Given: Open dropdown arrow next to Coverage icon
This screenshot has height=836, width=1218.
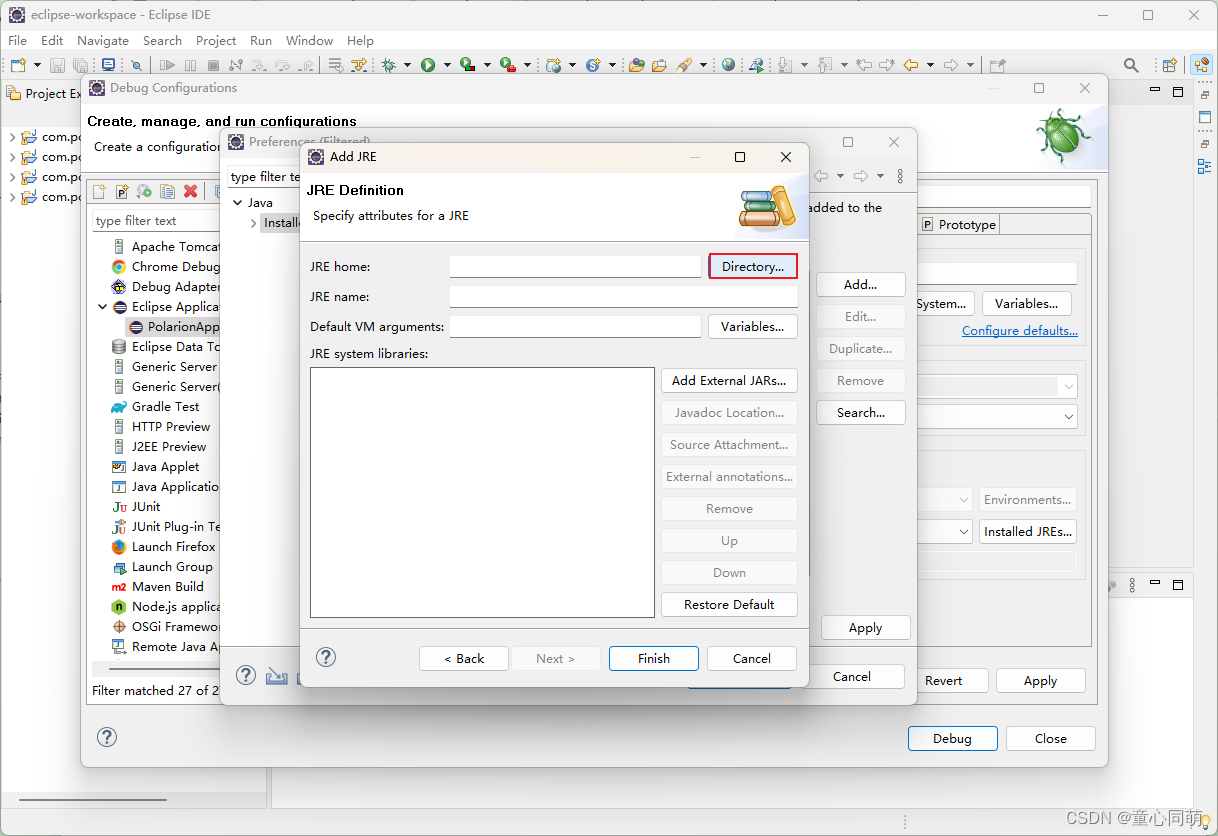Looking at the screenshot, I should click(487, 65).
